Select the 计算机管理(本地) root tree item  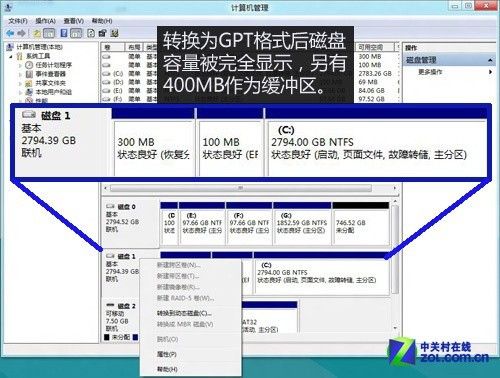(39, 47)
